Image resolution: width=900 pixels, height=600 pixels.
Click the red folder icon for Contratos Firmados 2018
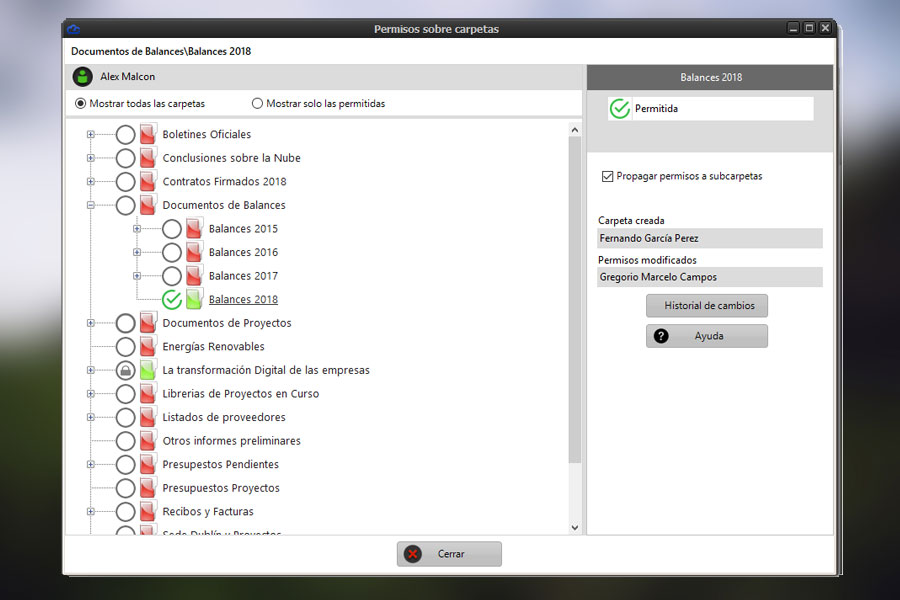(x=148, y=181)
